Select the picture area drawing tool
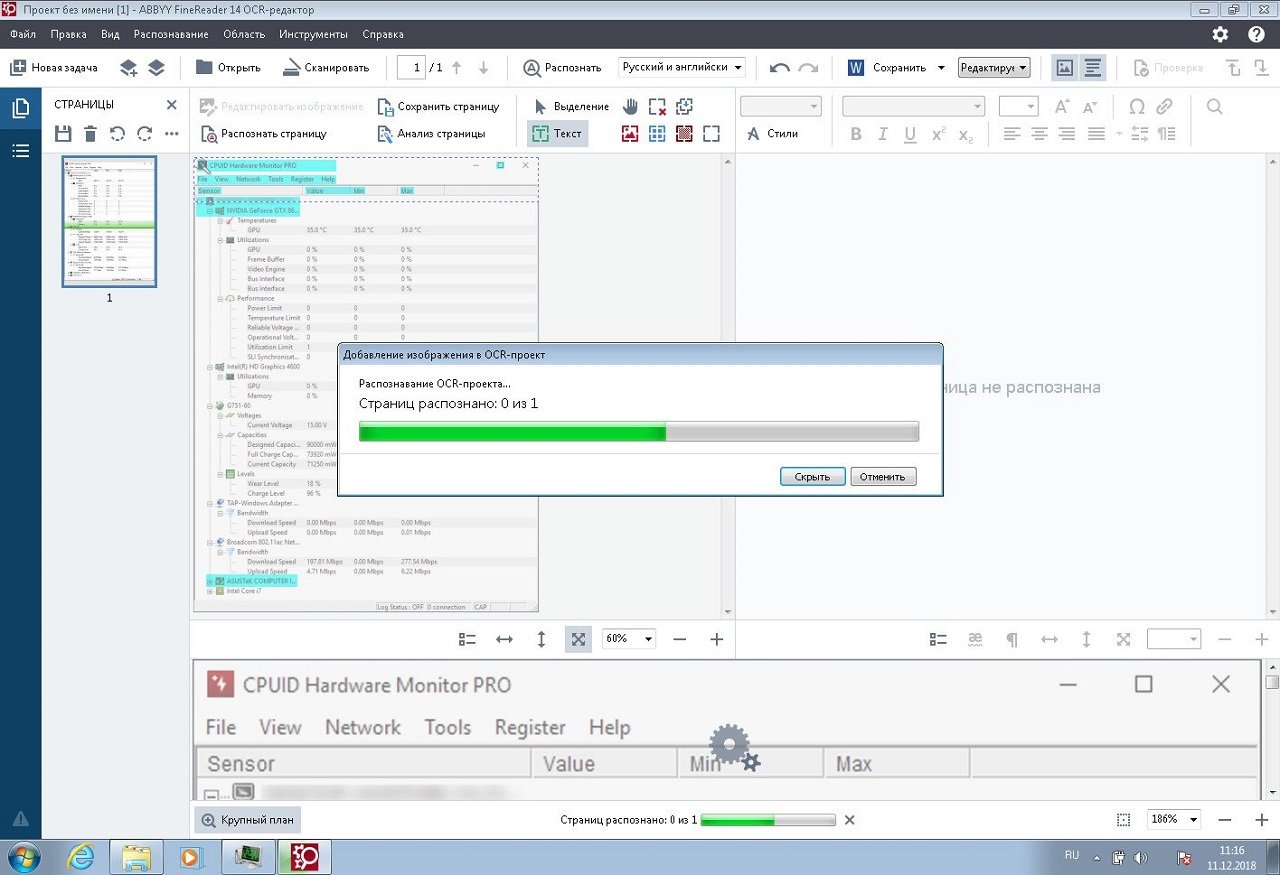This screenshot has width=1280, height=875. (630, 133)
